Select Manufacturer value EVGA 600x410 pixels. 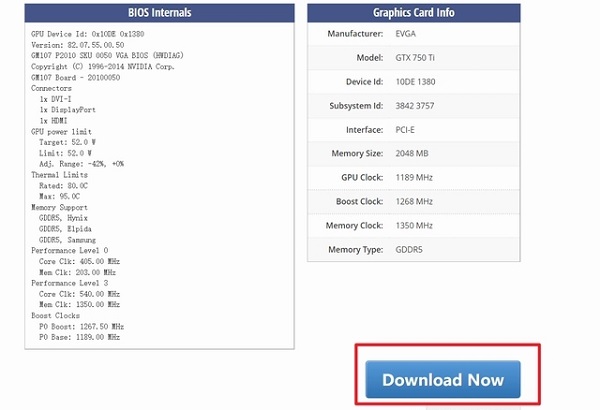pos(406,34)
